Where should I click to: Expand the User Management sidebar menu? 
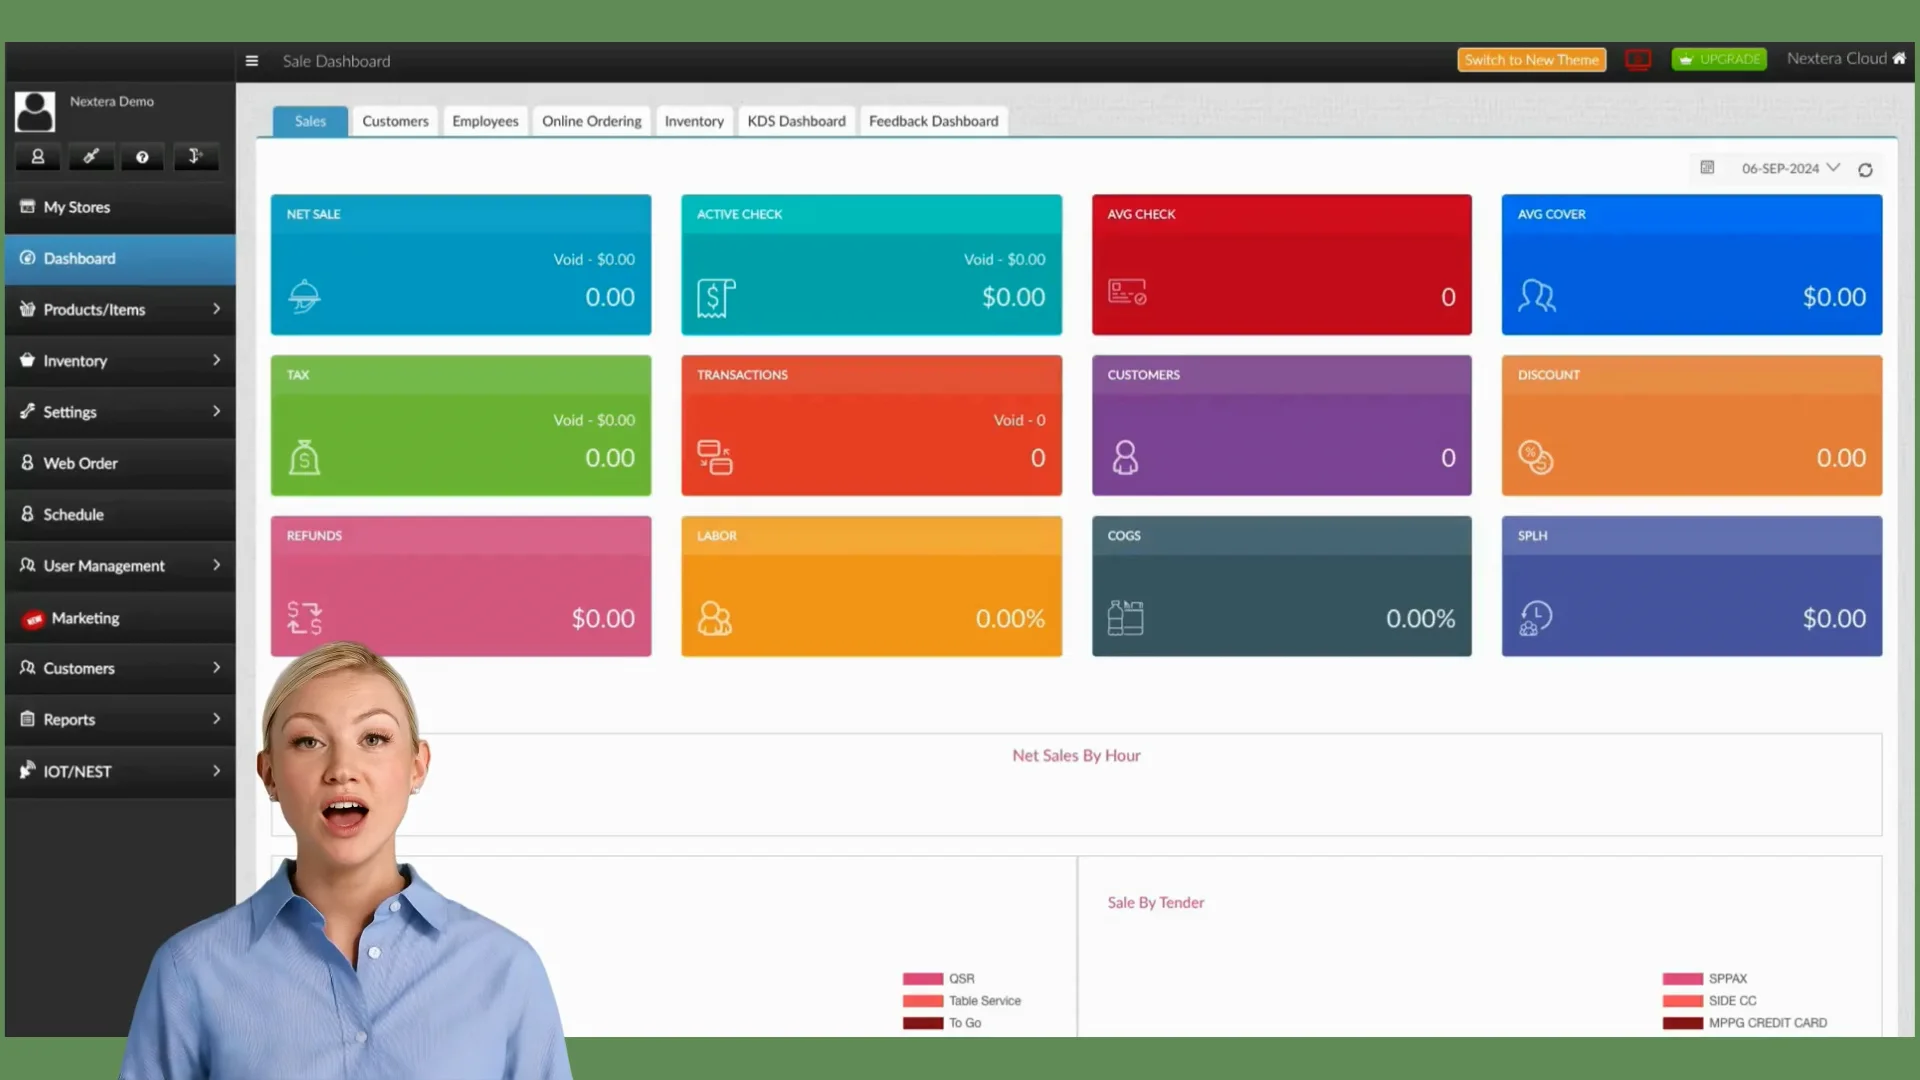(120, 566)
